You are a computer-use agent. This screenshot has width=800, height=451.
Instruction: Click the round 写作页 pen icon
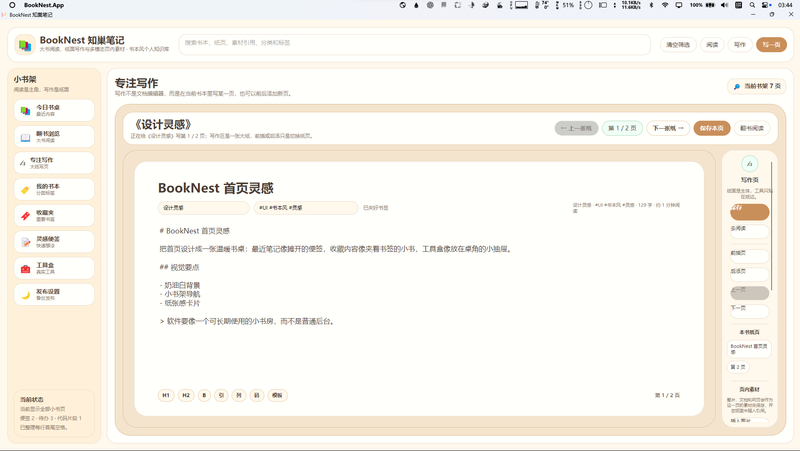pos(749,164)
